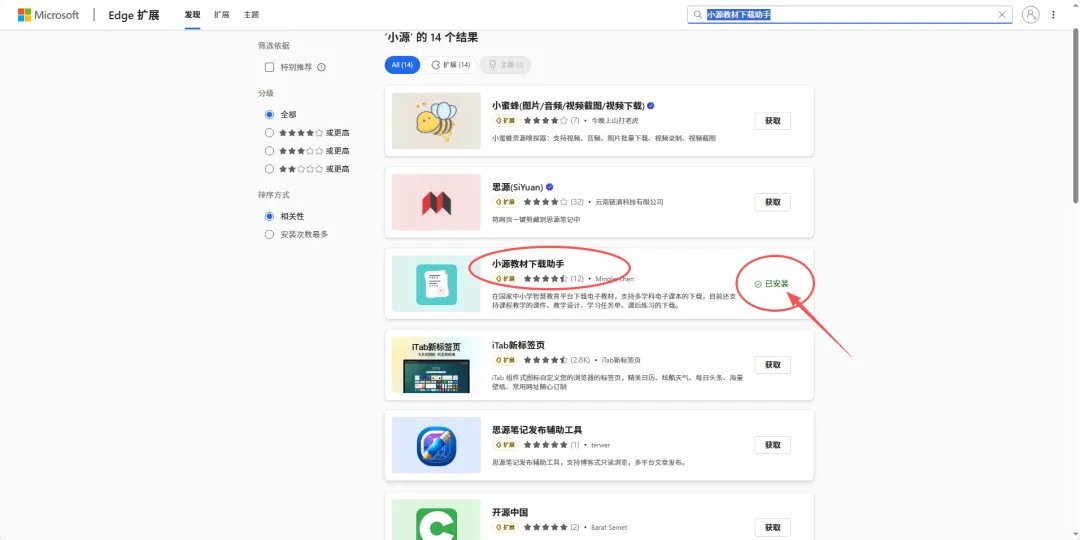Open the 思源笔记发布辅助工具 title link
The image size is (1080, 540).
(x=537, y=430)
